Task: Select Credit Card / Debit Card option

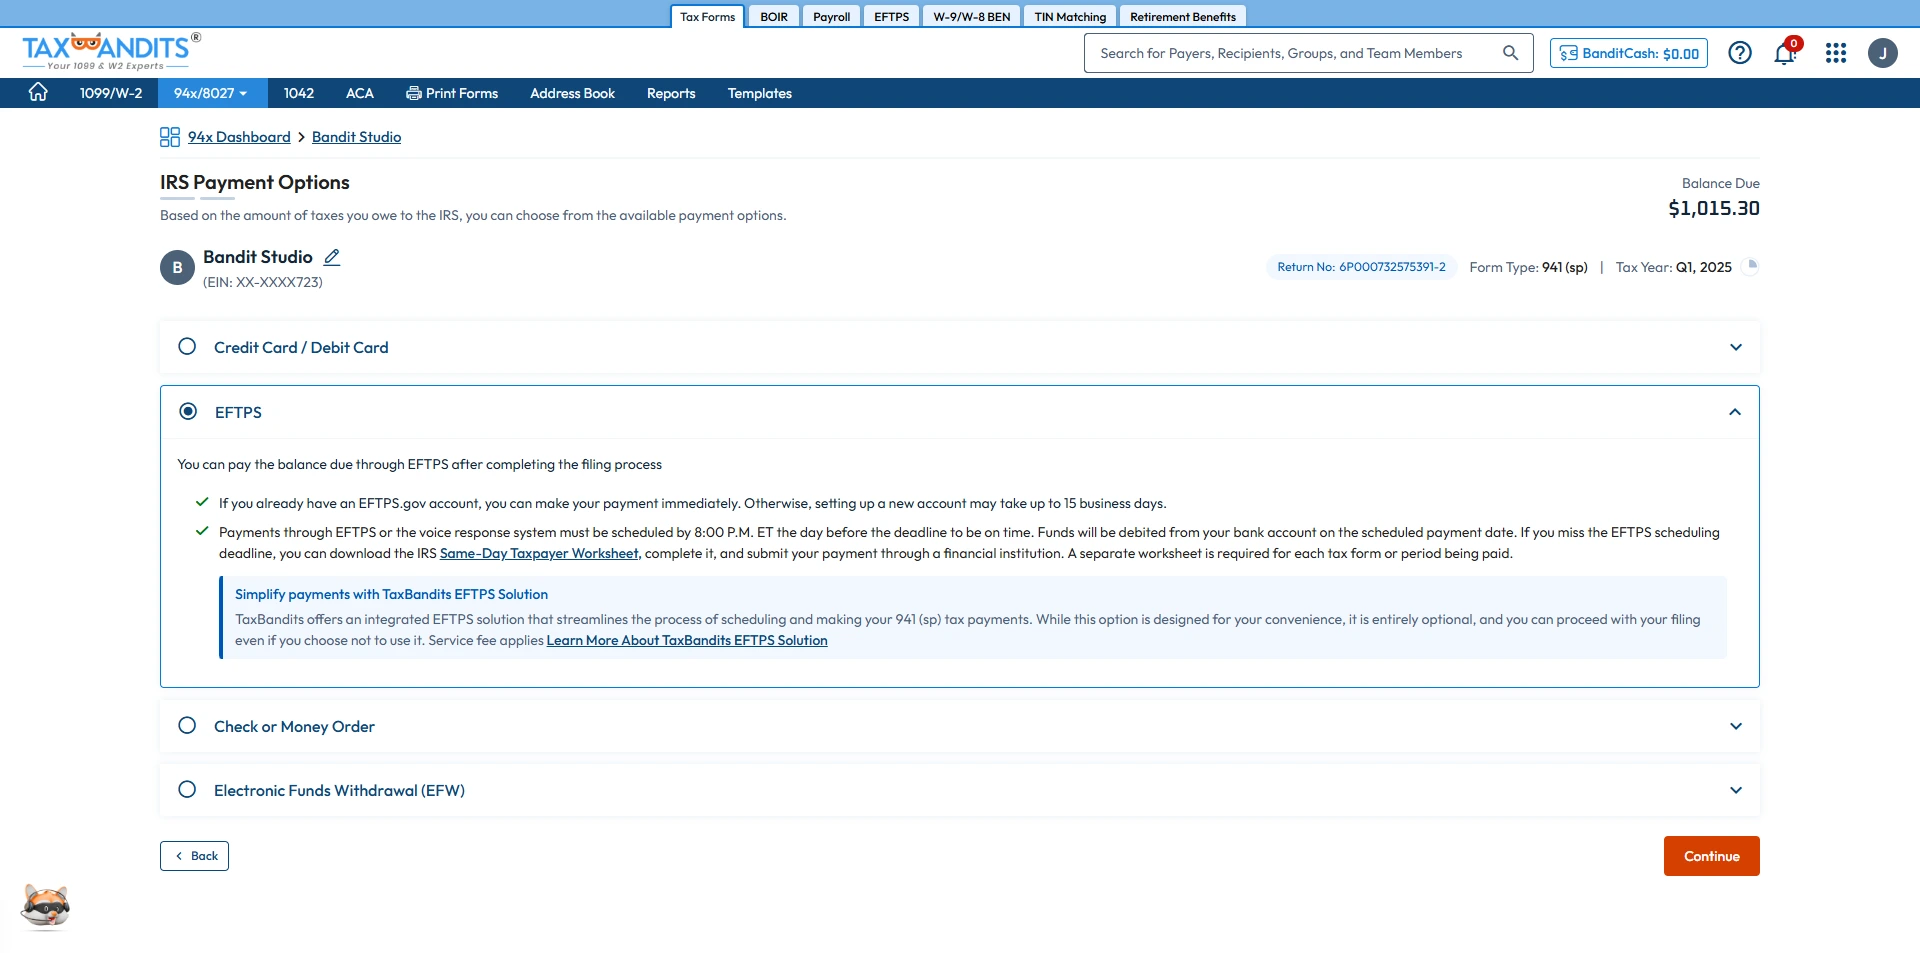Action: [x=187, y=347]
